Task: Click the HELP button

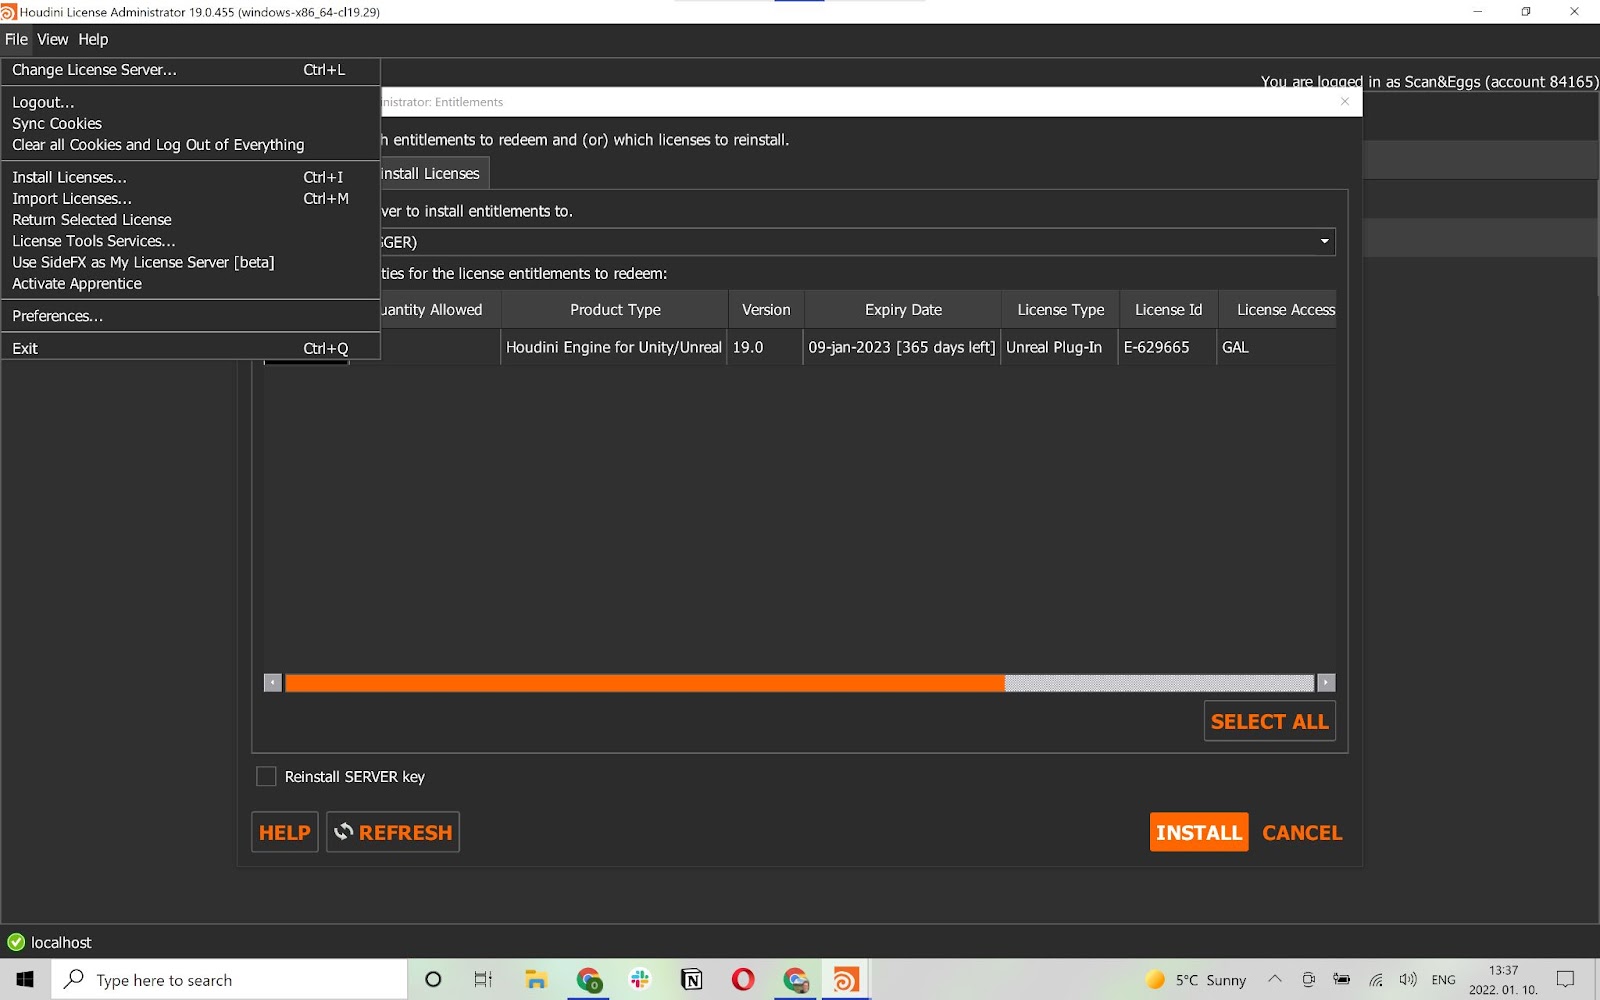Action: click(x=285, y=832)
